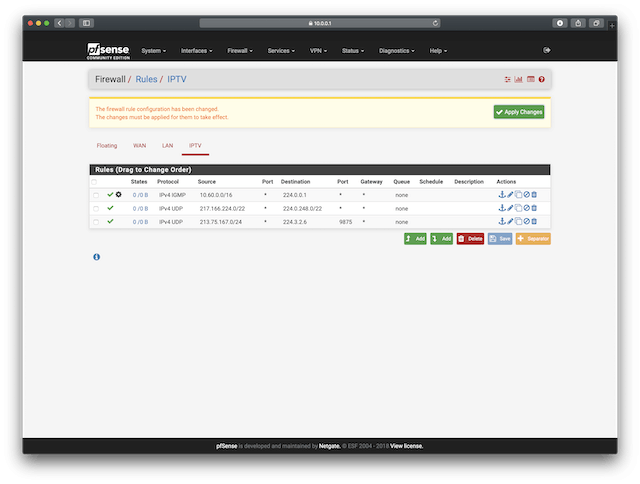This screenshot has width=640, height=484.
Task: Open the VPN menu
Action: coord(318,51)
